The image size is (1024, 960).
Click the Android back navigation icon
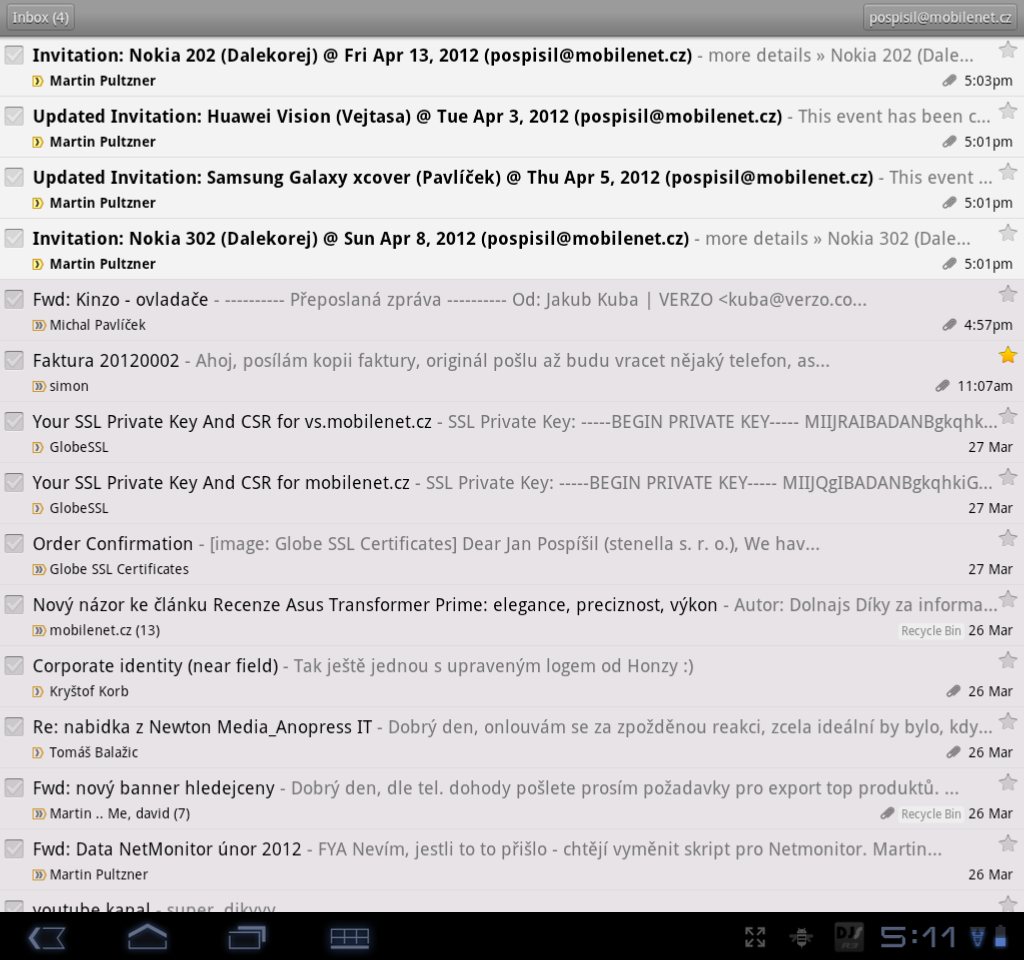pyautogui.click(x=47, y=937)
